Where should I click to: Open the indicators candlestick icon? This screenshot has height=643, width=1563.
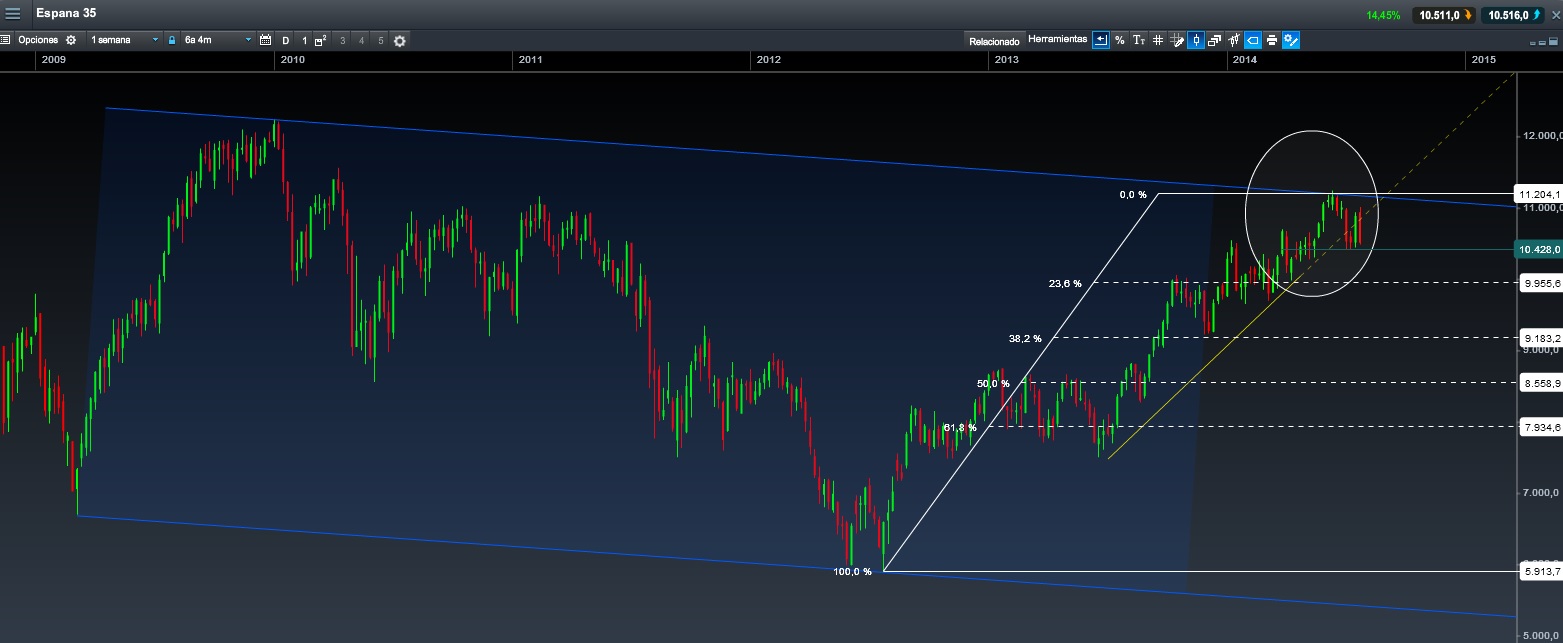(x=1233, y=40)
